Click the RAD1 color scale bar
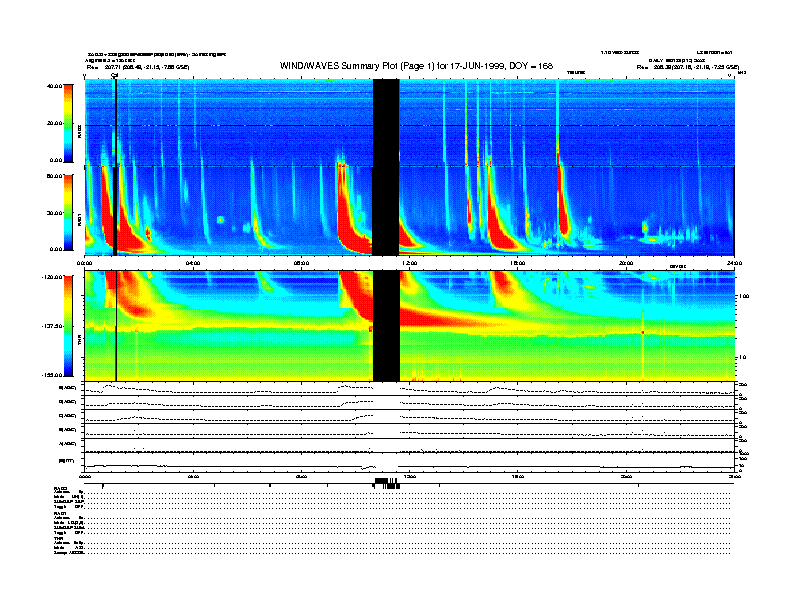The image size is (792, 612). point(68,212)
